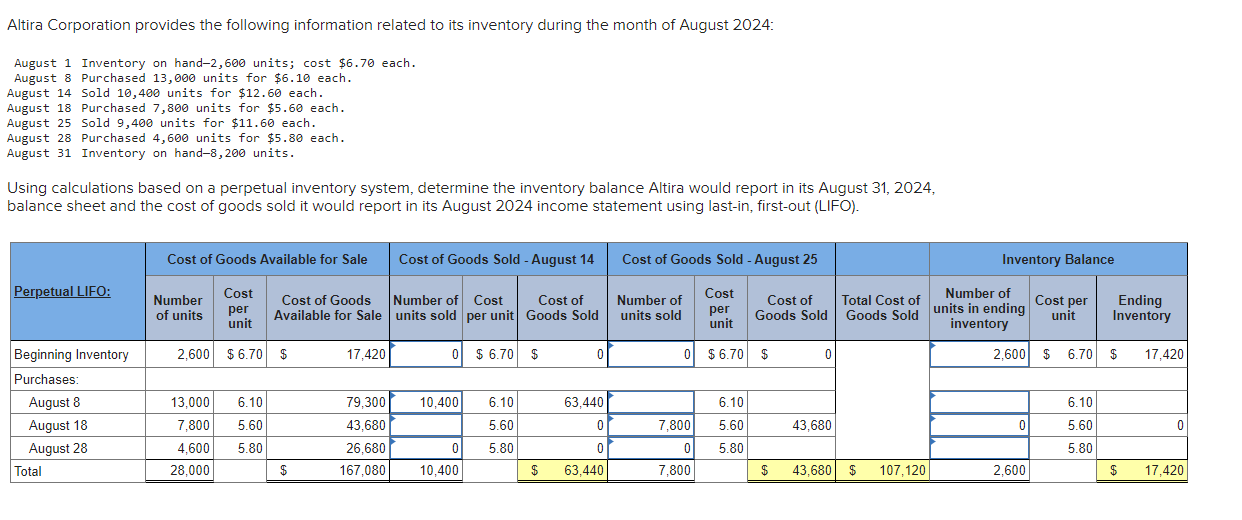
Task: Click total August 25 units sold 7,800 cell
Action: (651, 470)
